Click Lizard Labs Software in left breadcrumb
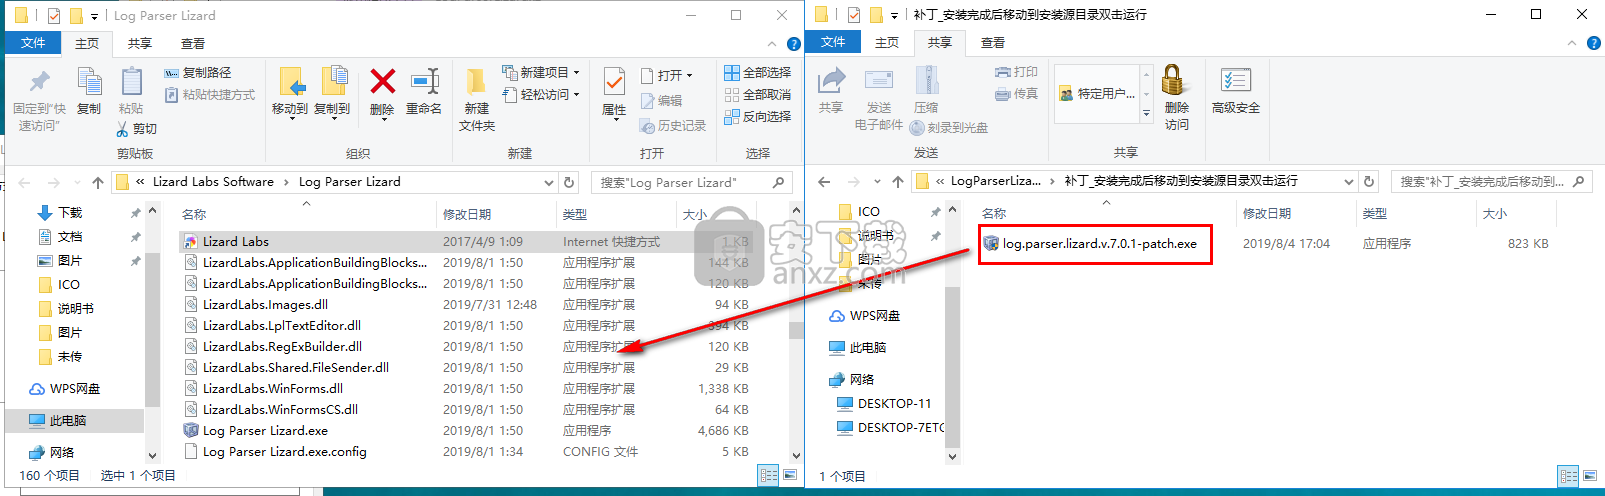Screen dimensions: 1605x496 [213, 182]
